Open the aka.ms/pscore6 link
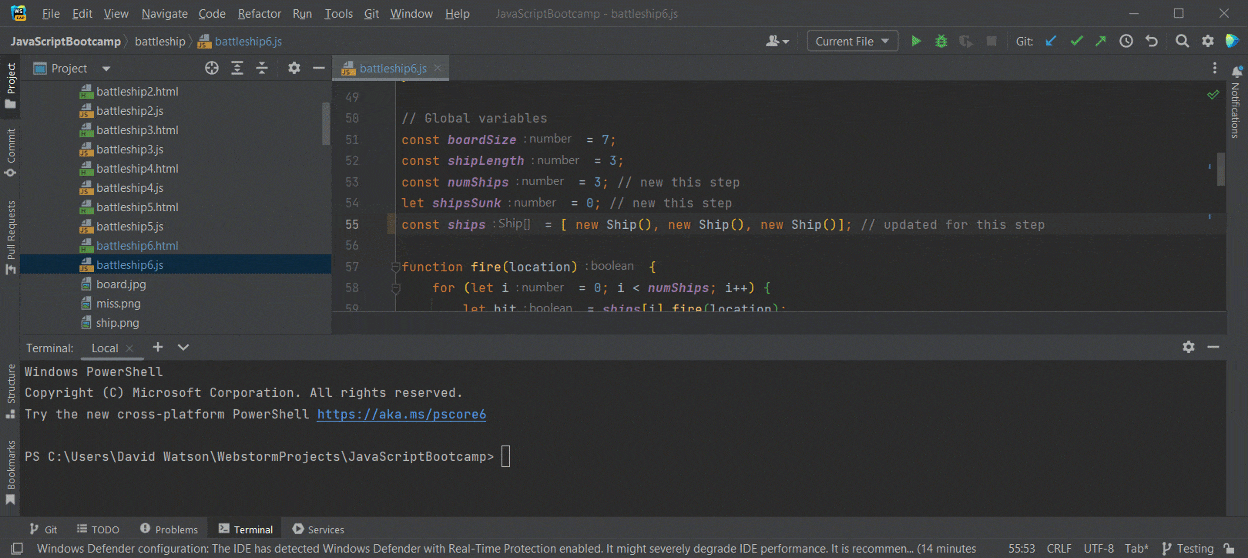This screenshot has height=558, width=1248. click(401, 414)
